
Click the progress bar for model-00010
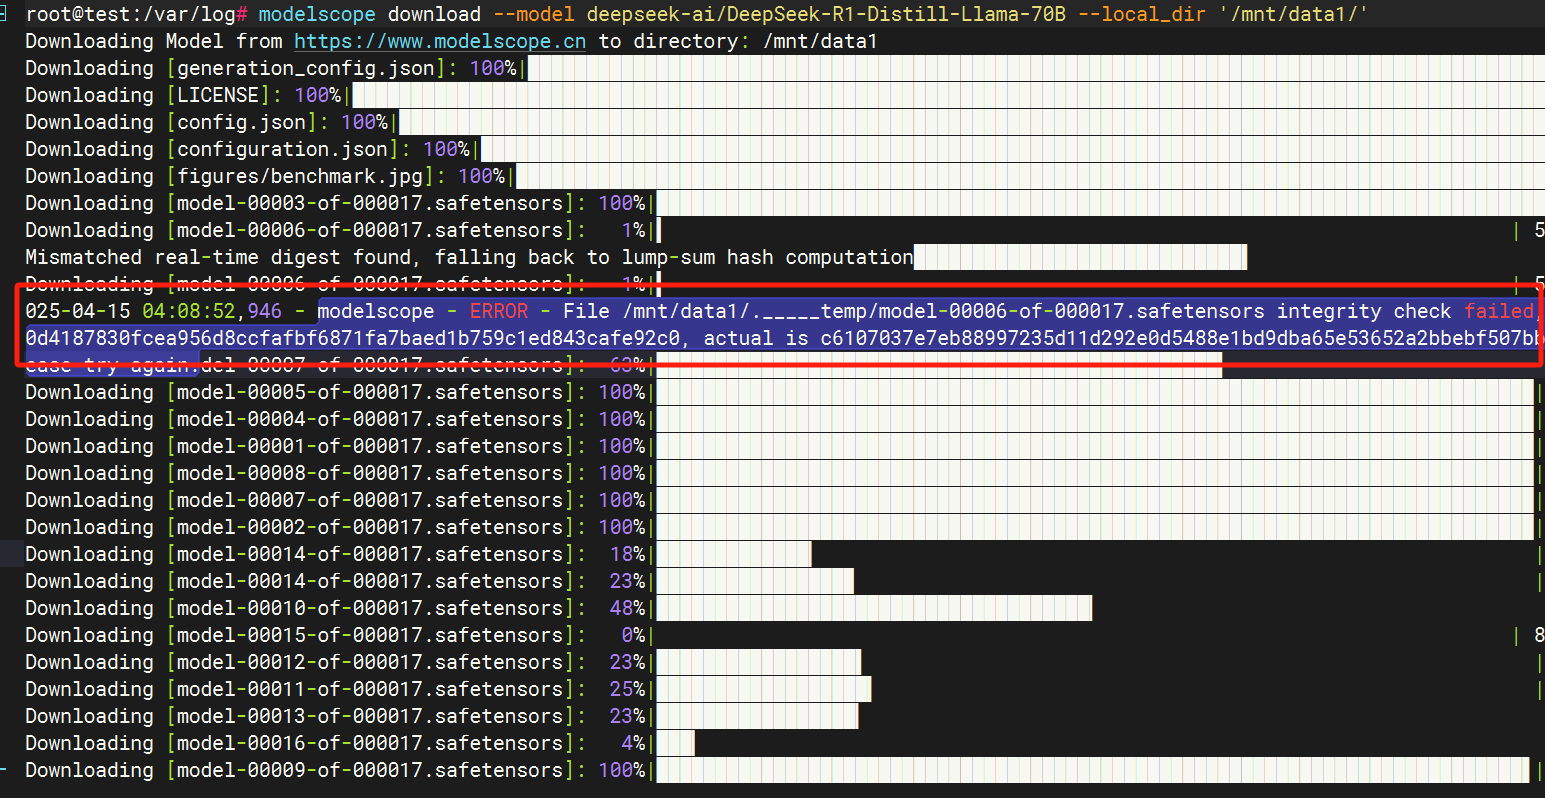(874, 608)
